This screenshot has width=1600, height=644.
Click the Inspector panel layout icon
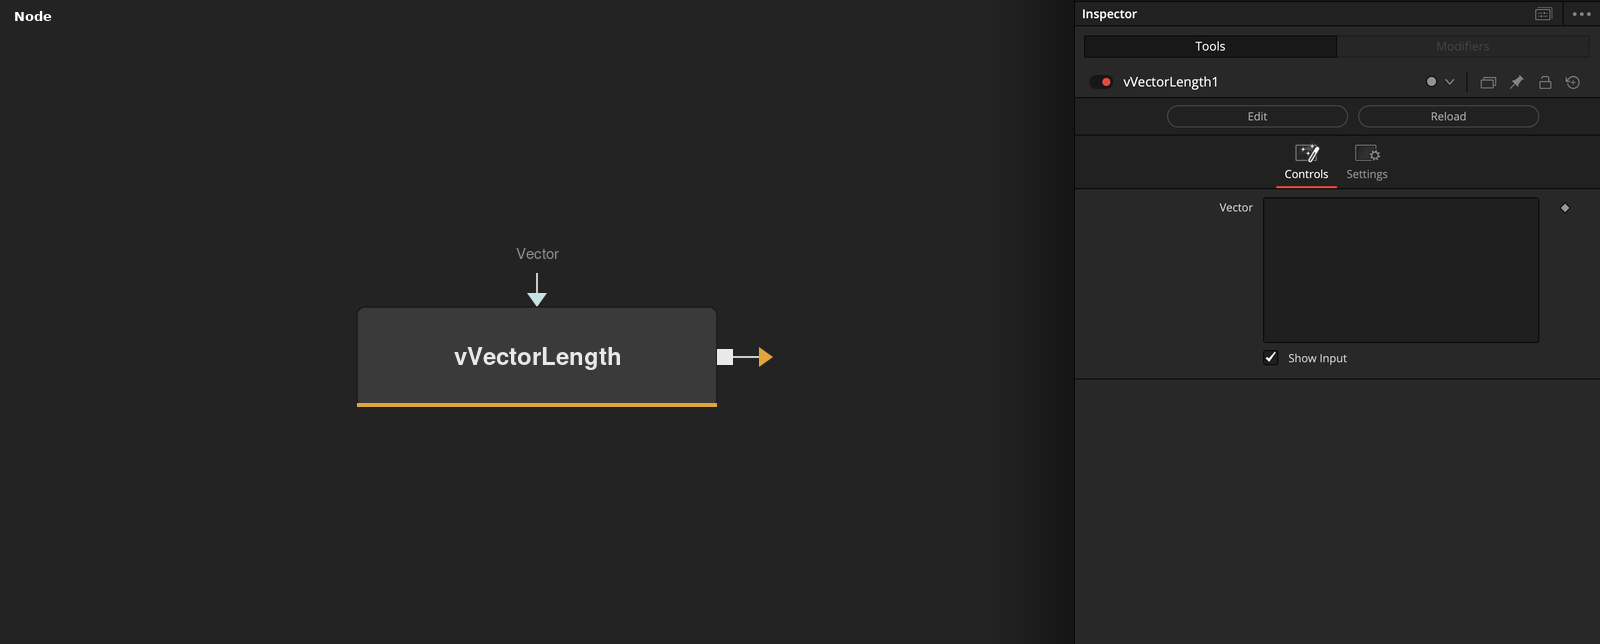pos(1544,14)
